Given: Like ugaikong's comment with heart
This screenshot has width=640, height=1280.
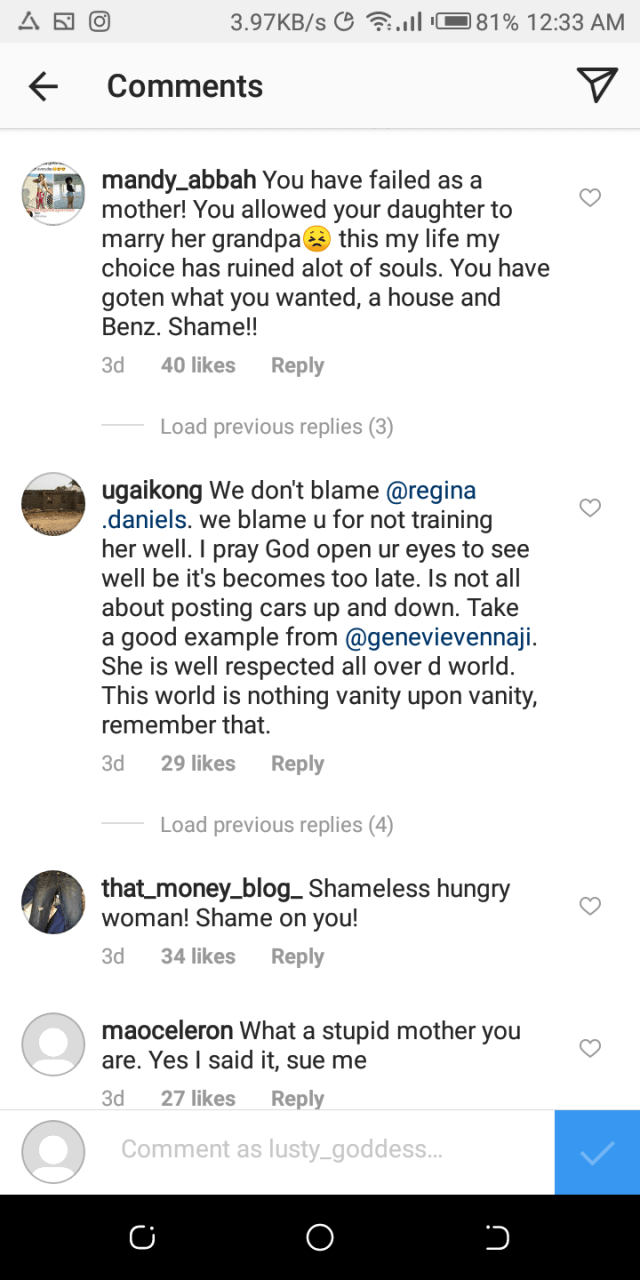Looking at the screenshot, I should click(x=590, y=508).
